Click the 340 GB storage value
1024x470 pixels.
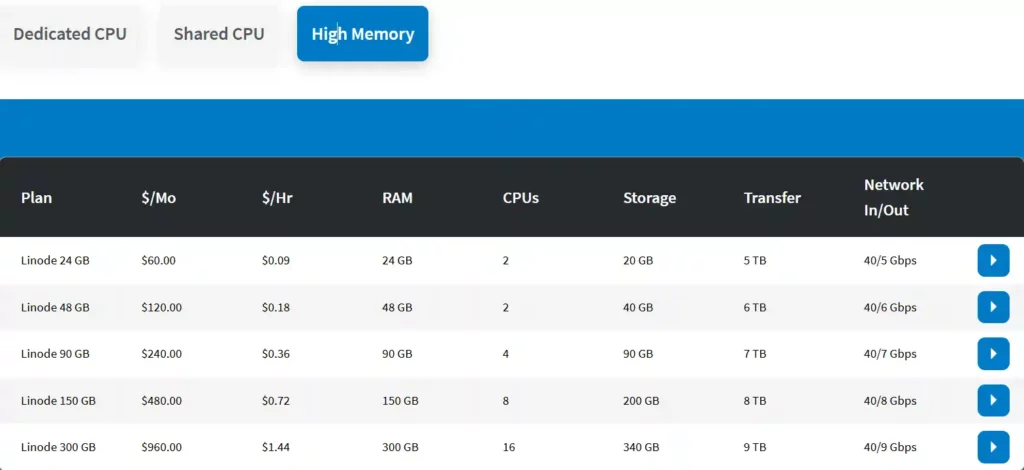(x=641, y=448)
